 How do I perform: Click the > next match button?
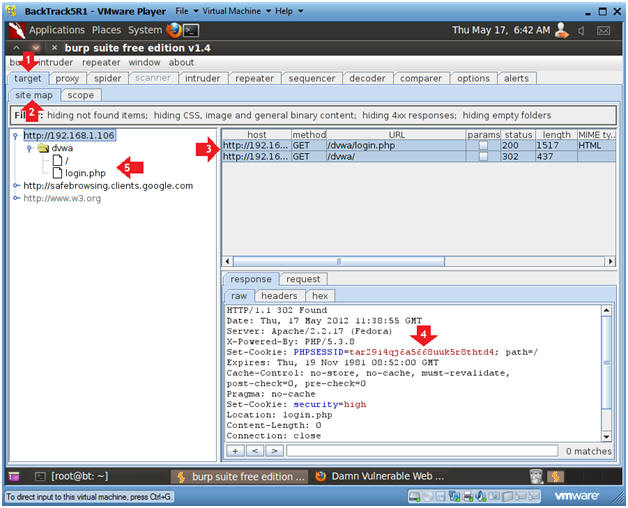click(x=274, y=451)
